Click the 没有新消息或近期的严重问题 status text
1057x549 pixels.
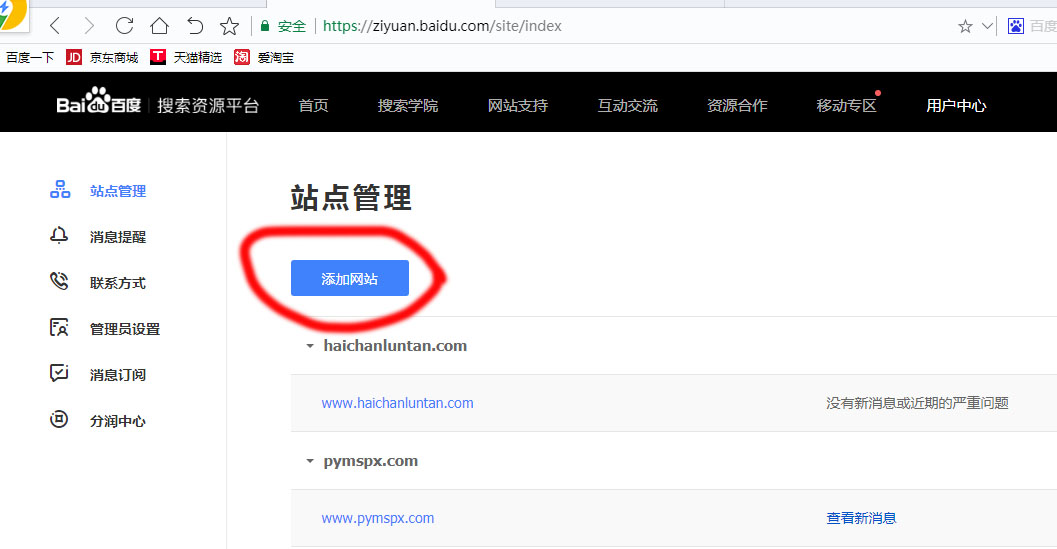click(917, 403)
